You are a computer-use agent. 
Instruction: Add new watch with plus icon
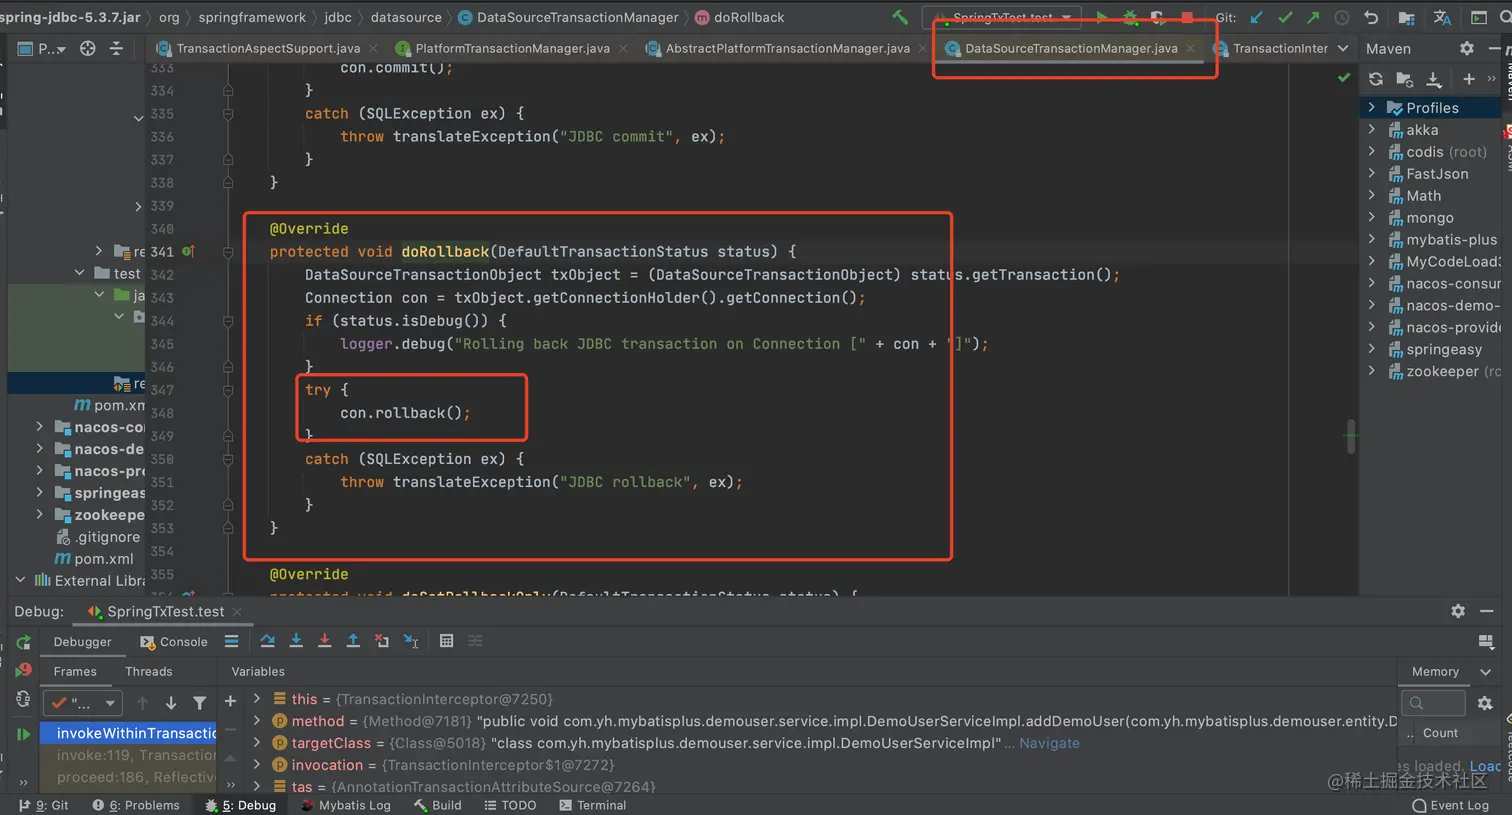click(x=230, y=701)
